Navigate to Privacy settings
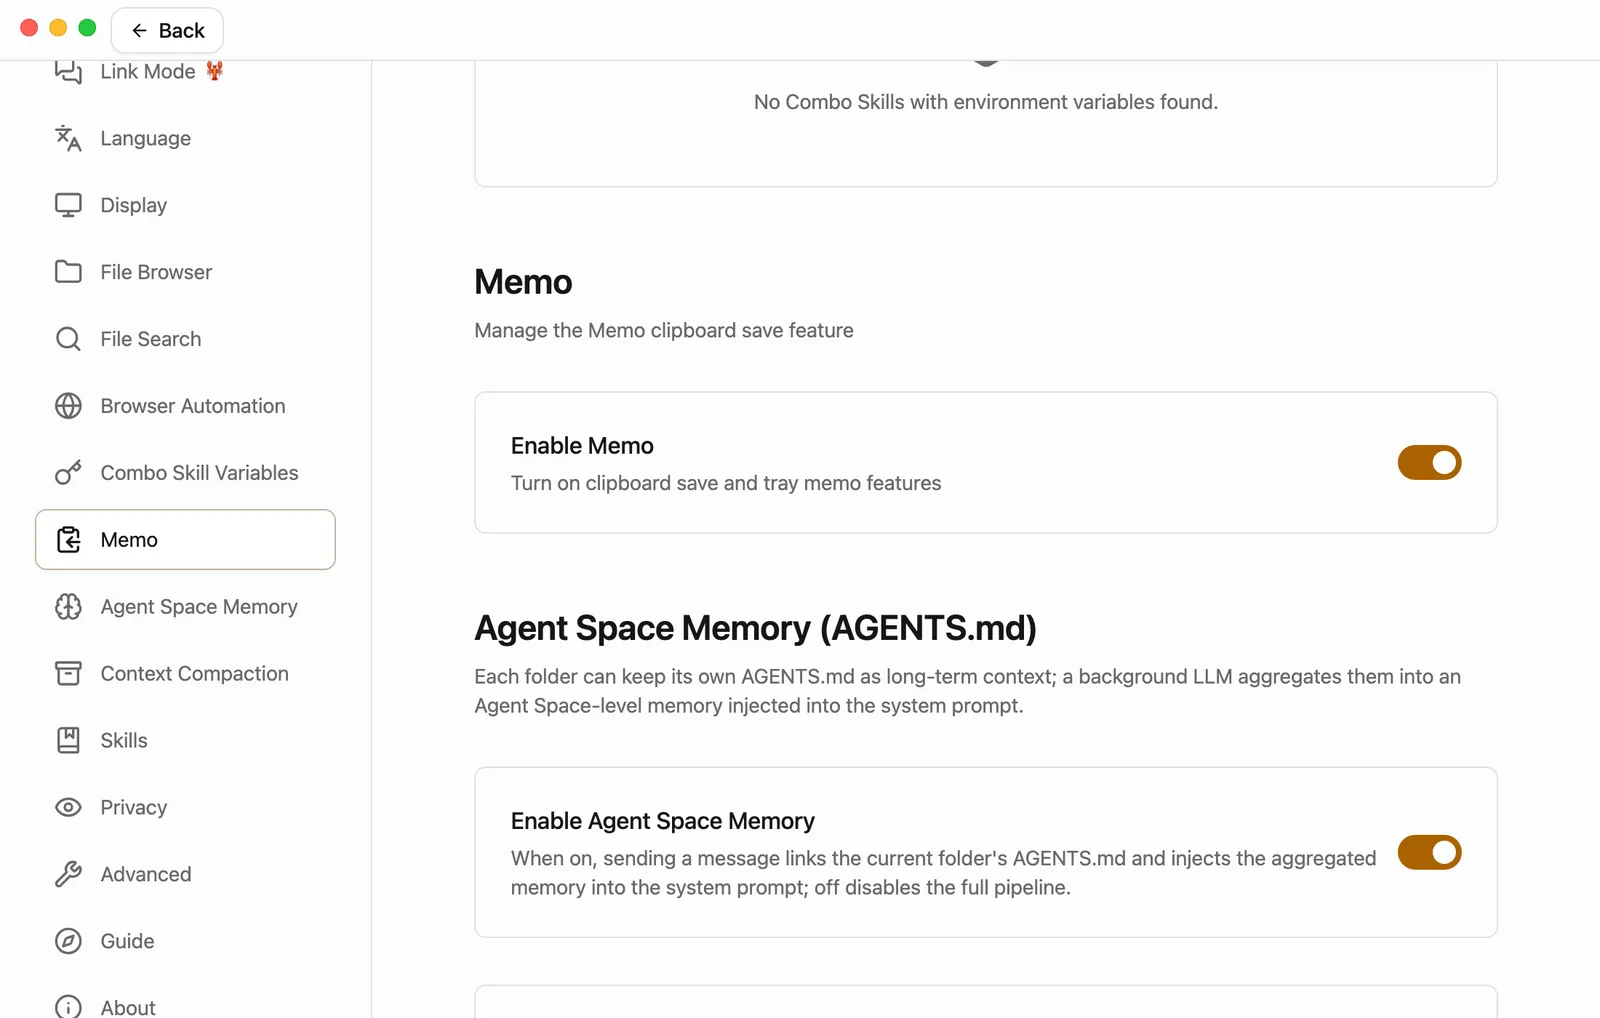1600x1018 pixels. coord(185,807)
